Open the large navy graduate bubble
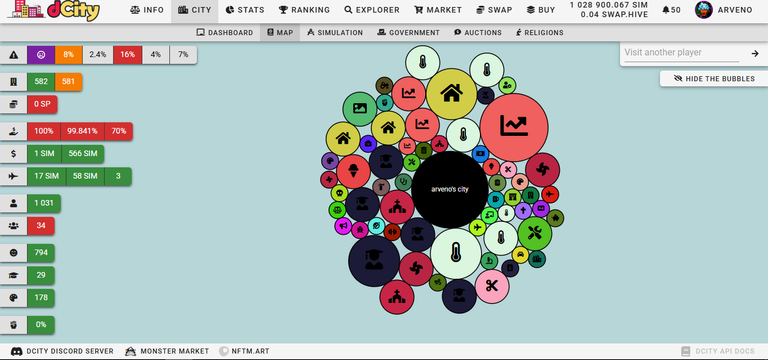Screen dimensions: 768x360 [374, 261]
